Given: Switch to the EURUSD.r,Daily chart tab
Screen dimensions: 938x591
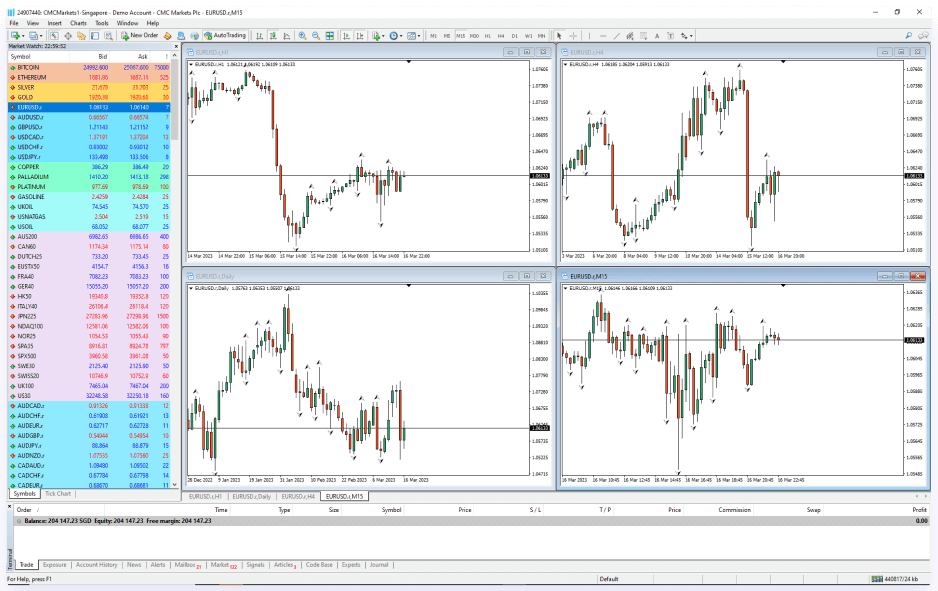Looking at the screenshot, I should click(253, 495).
